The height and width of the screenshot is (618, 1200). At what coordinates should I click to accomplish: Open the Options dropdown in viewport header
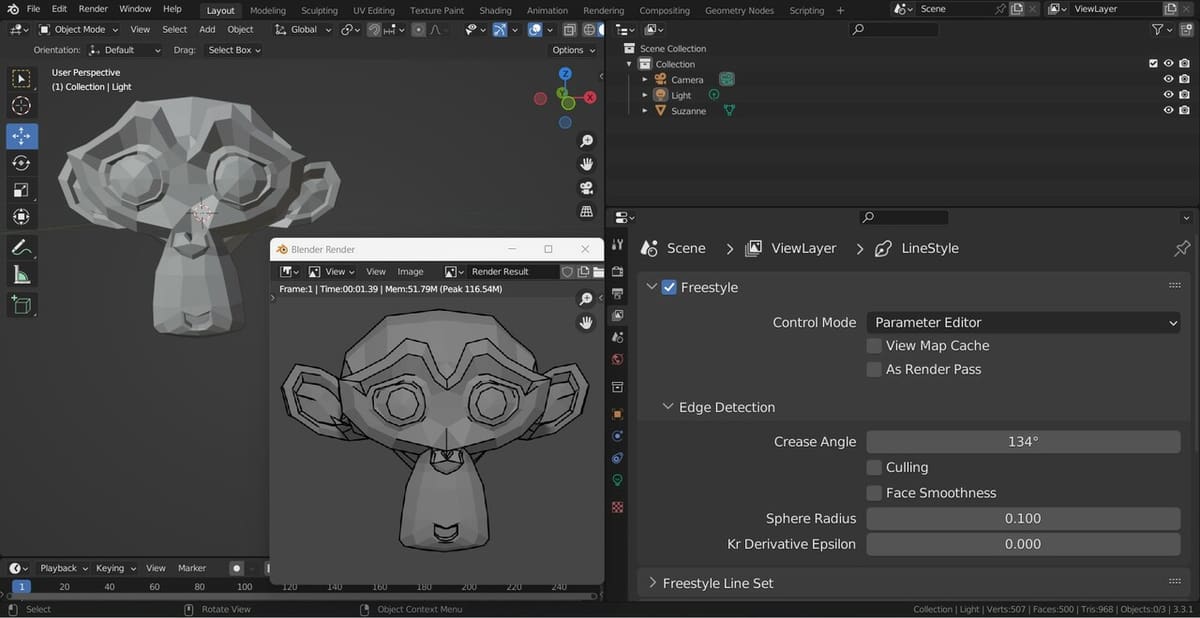572,49
